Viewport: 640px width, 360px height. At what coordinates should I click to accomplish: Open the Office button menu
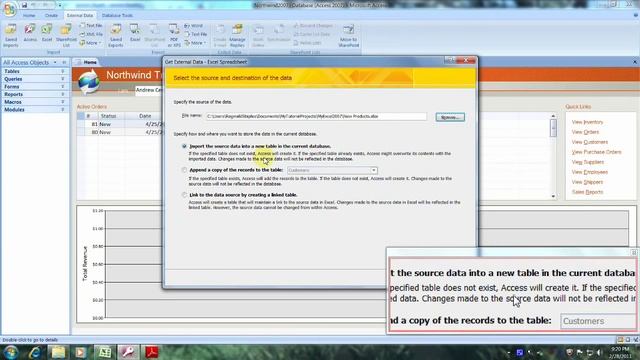pos(9,9)
